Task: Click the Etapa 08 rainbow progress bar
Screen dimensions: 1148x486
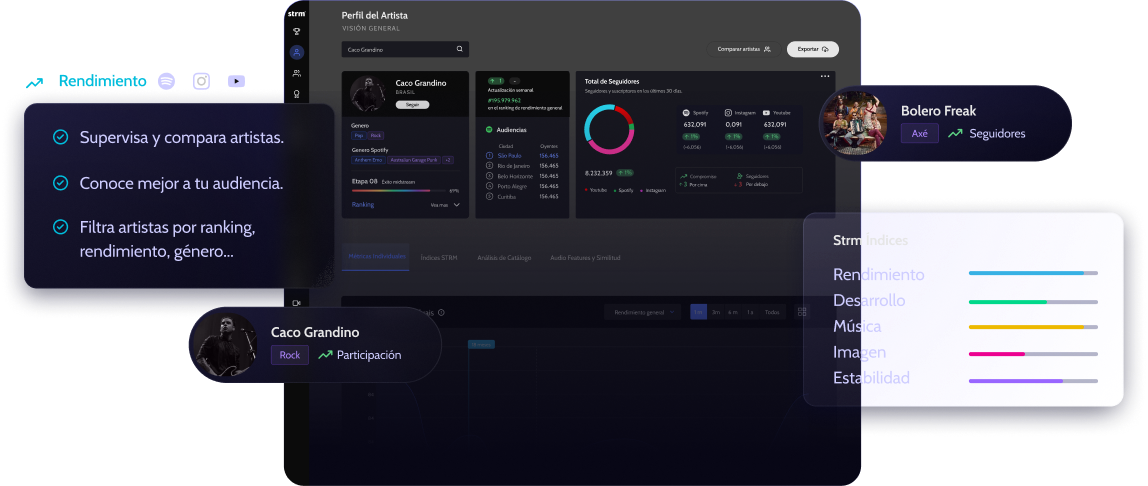Action: pyautogui.click(x=400, y=190)
